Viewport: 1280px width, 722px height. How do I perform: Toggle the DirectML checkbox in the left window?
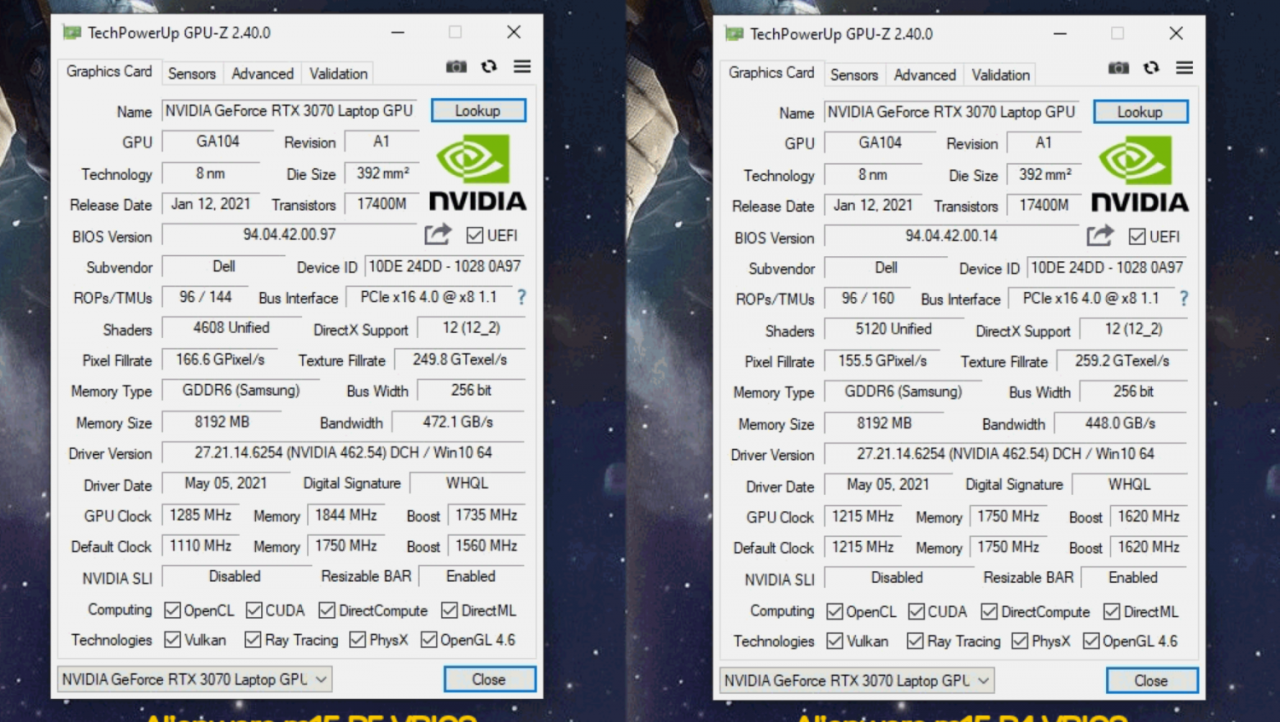[449, 610]
